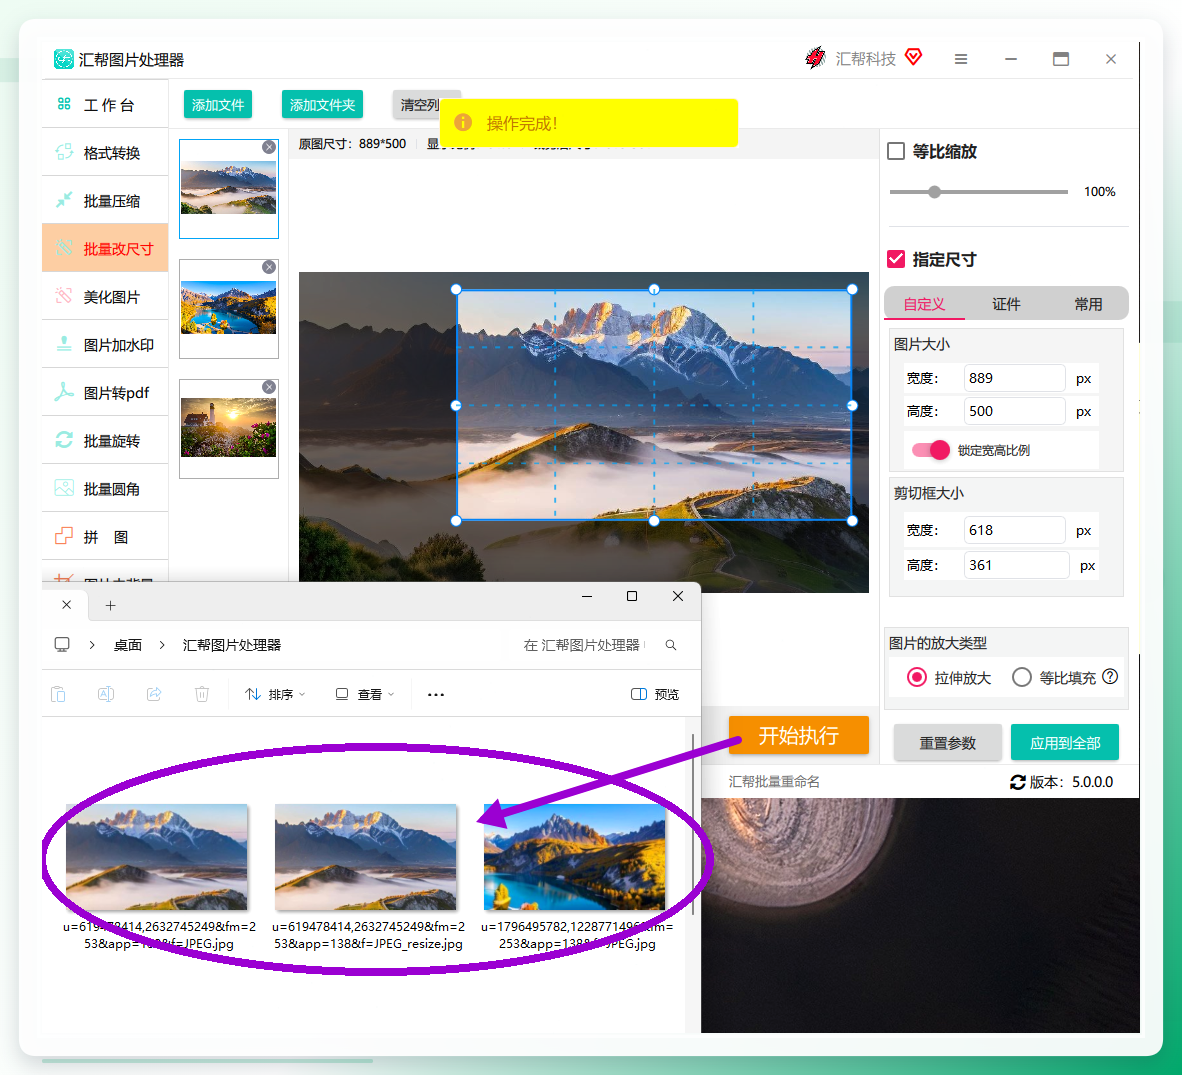This screenshot has width=1182, height=1075.
Task: Click the Explorer share icon
Action: 154,694
